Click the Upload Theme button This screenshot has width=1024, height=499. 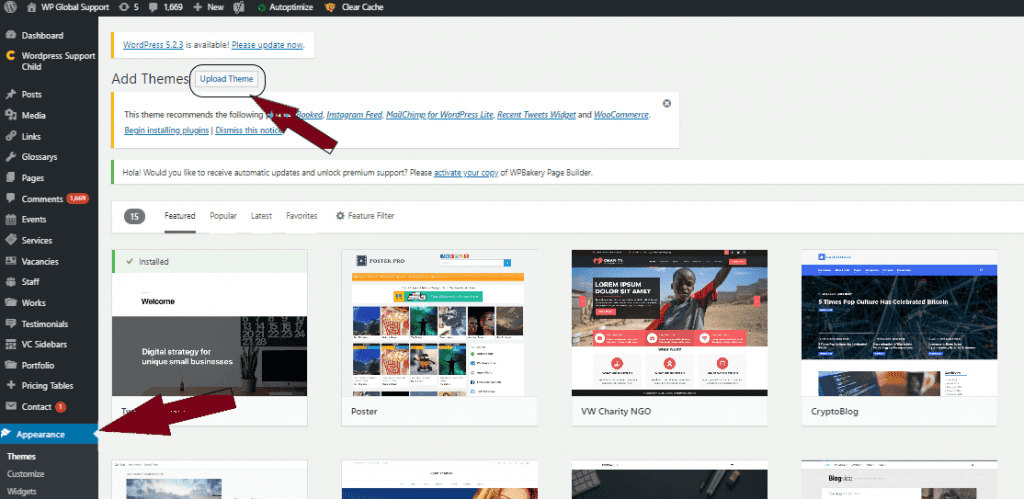227,78
